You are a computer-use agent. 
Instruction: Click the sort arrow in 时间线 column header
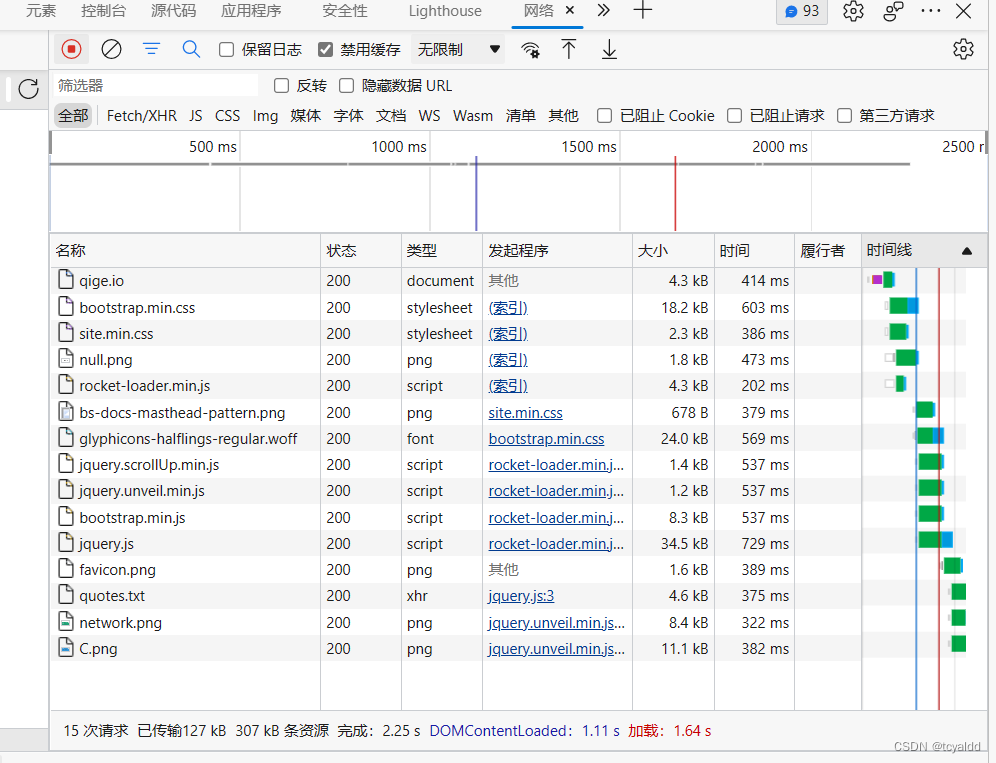pyautogui.click(x=967, y=251)
